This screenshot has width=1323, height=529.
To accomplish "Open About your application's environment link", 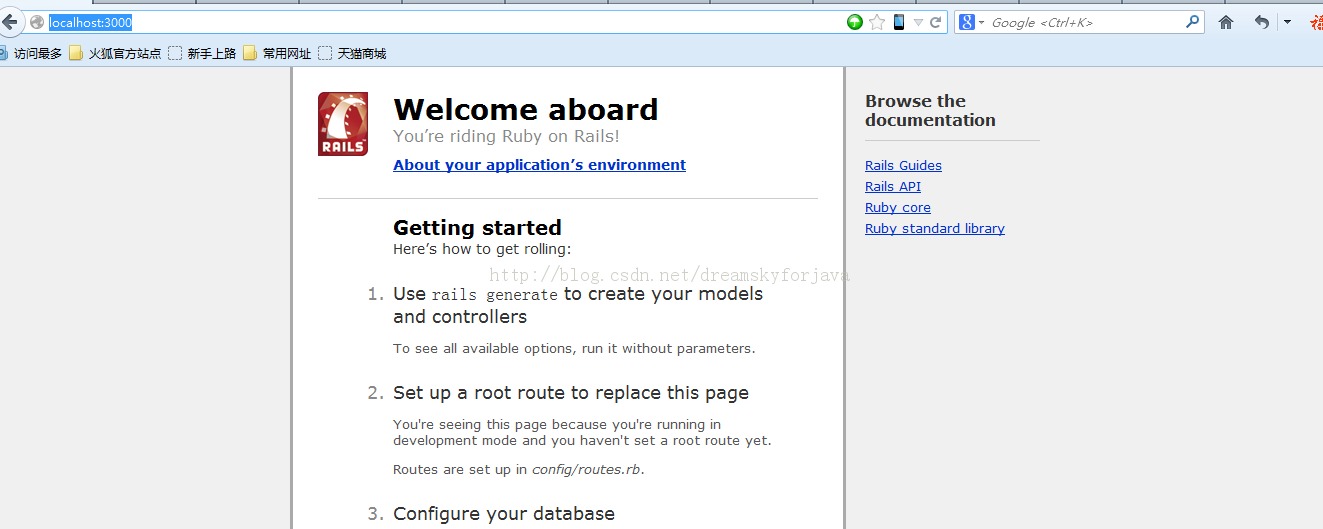I will click(539, 165).
